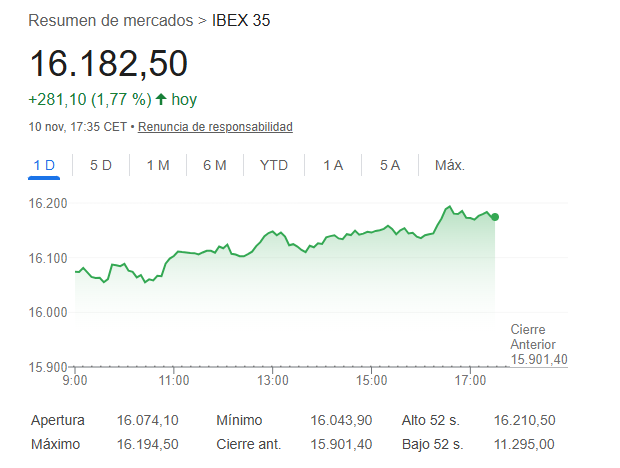This screenshot has width=620, height=468.
Task: Open the 1 M range tab
Action: [158, 165]
